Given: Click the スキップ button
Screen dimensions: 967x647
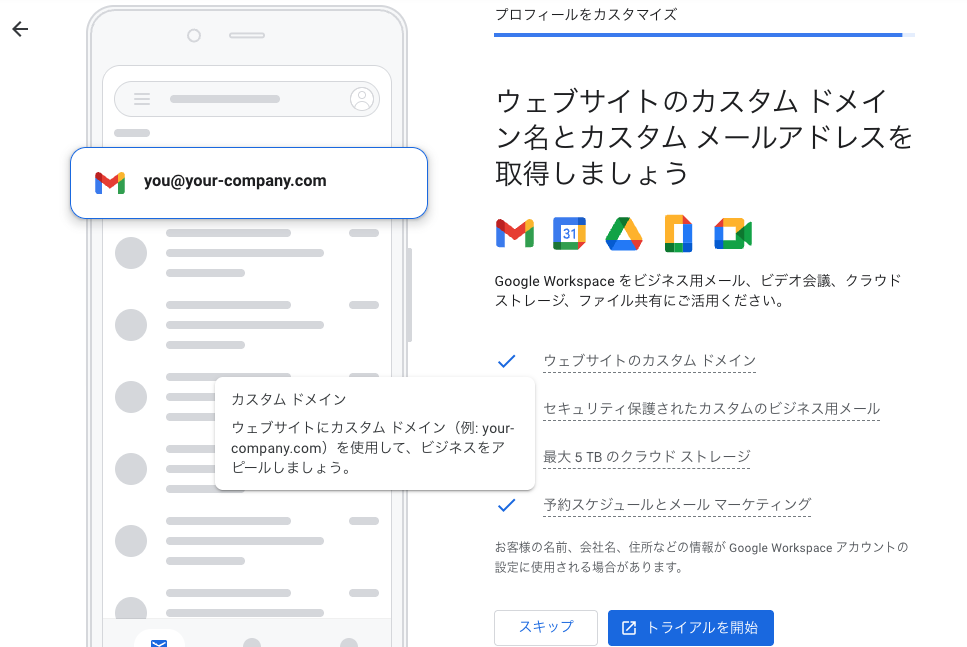Looking at the screenshot, I should pyautogui.click(x=546, y=627).
